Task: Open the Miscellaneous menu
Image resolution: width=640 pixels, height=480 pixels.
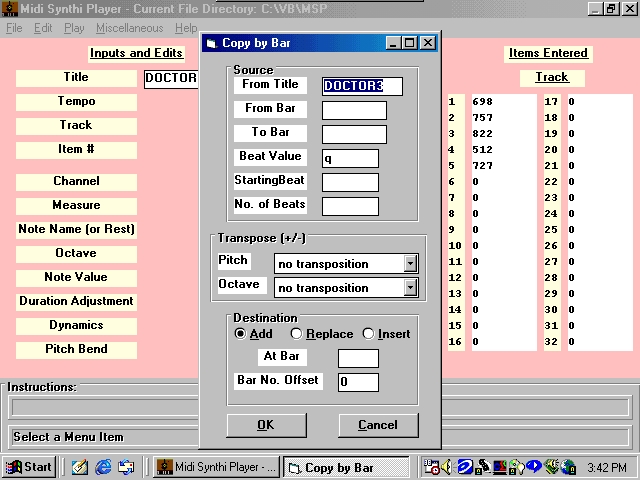Action: pyautogui.click(x=129, y=28)
